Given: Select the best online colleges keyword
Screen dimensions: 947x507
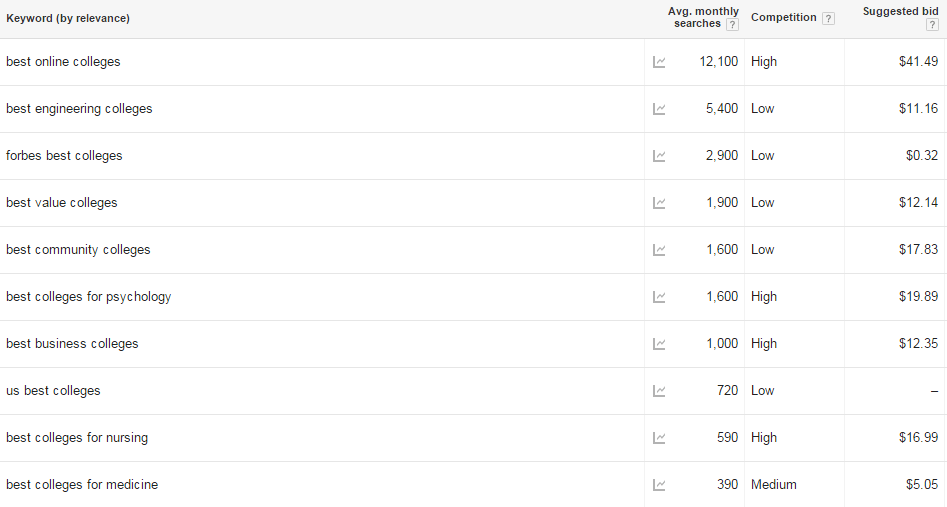Looking at the screenshot, I should (63, 62).
